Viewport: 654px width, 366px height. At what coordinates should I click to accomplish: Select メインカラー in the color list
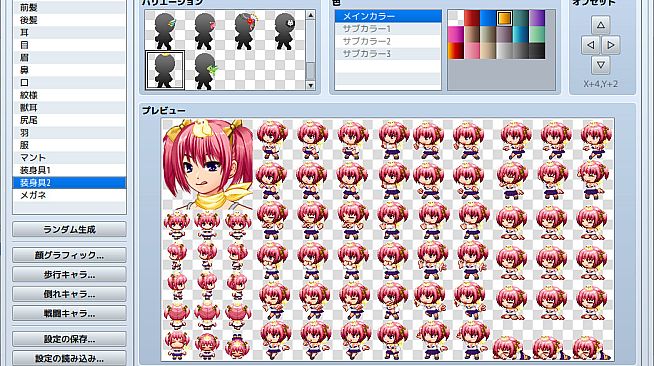388,16
